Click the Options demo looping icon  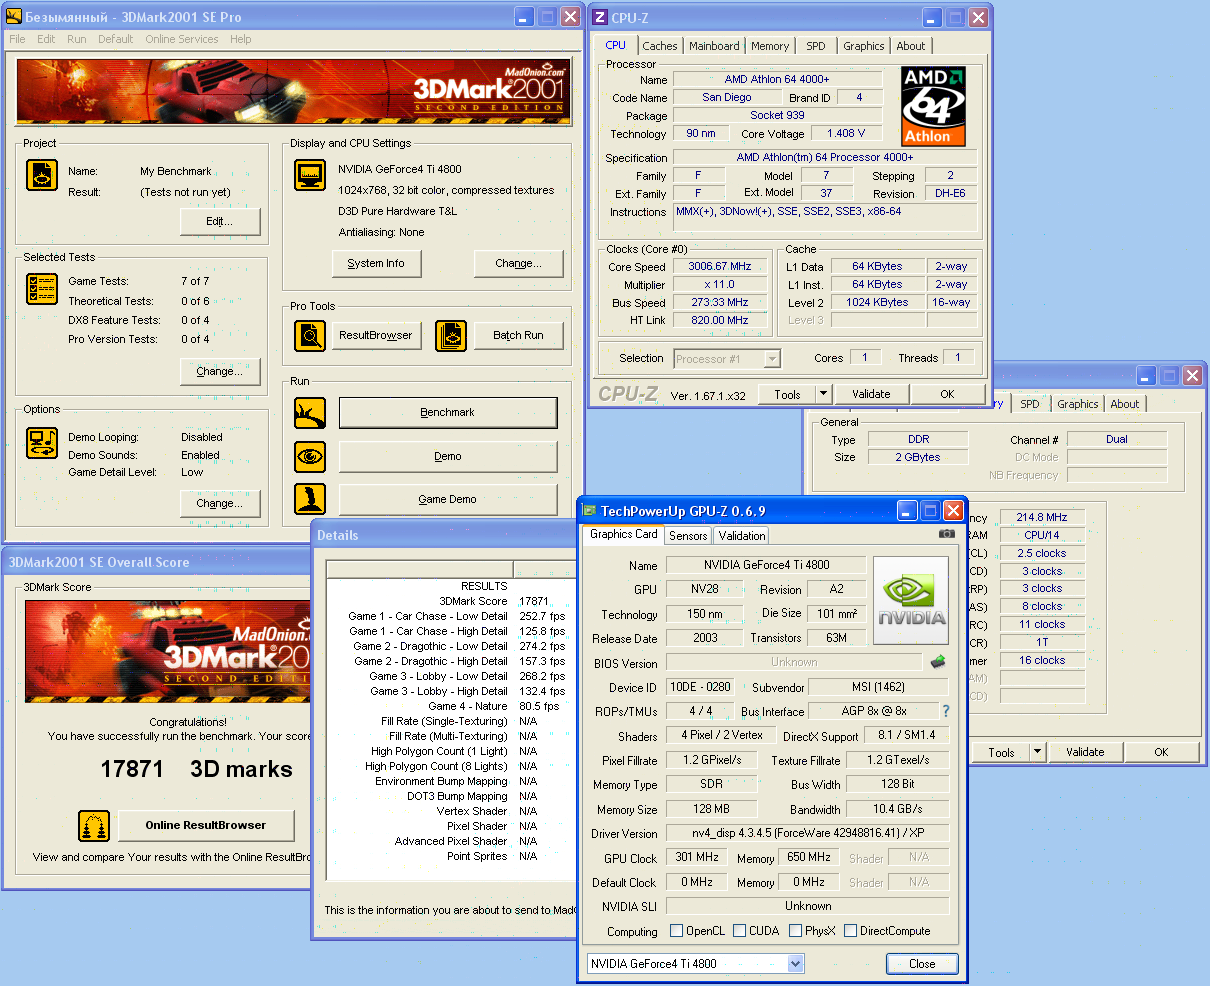click(x=42, y=442)
